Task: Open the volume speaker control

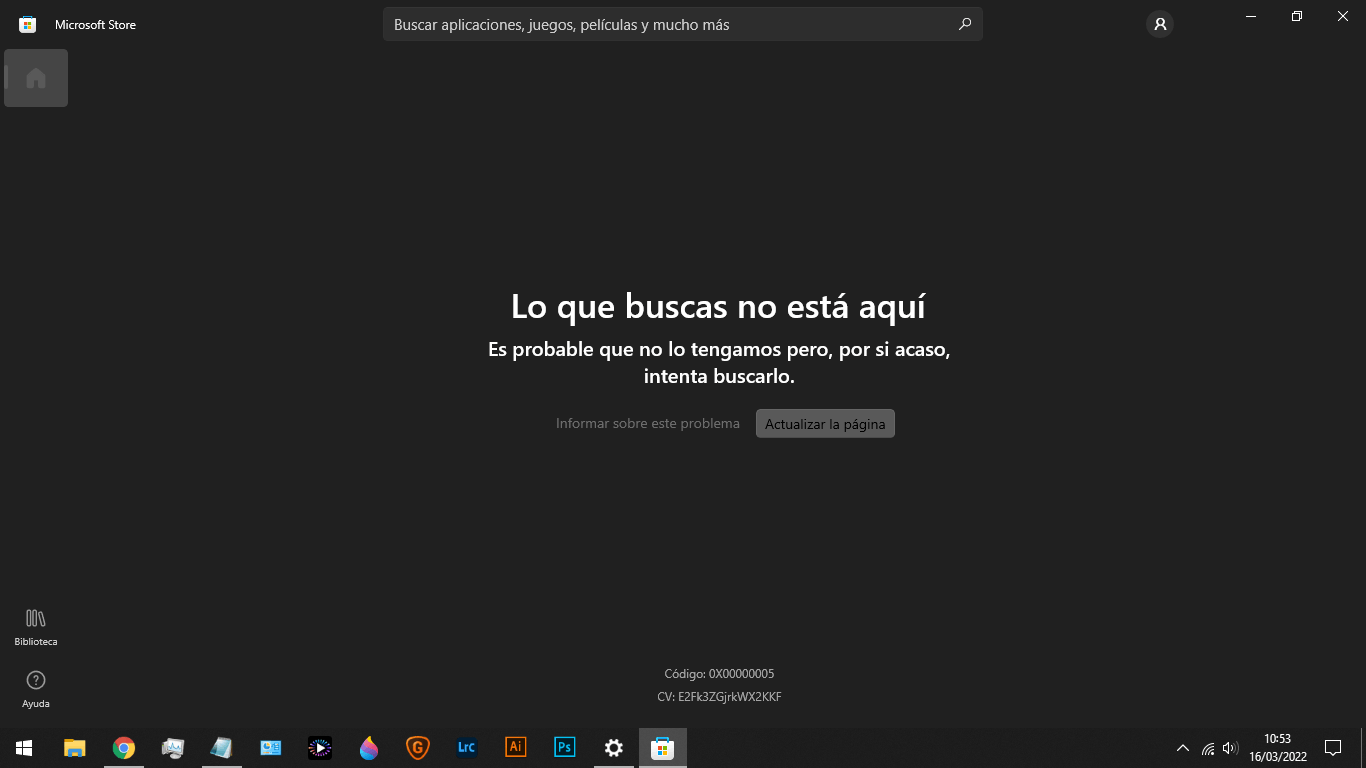Action: (1231, 748)
